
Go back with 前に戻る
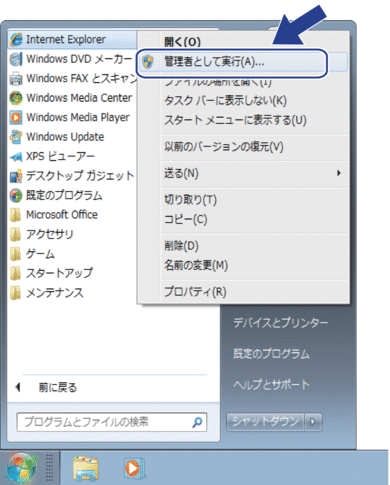[x=58, y=388]
